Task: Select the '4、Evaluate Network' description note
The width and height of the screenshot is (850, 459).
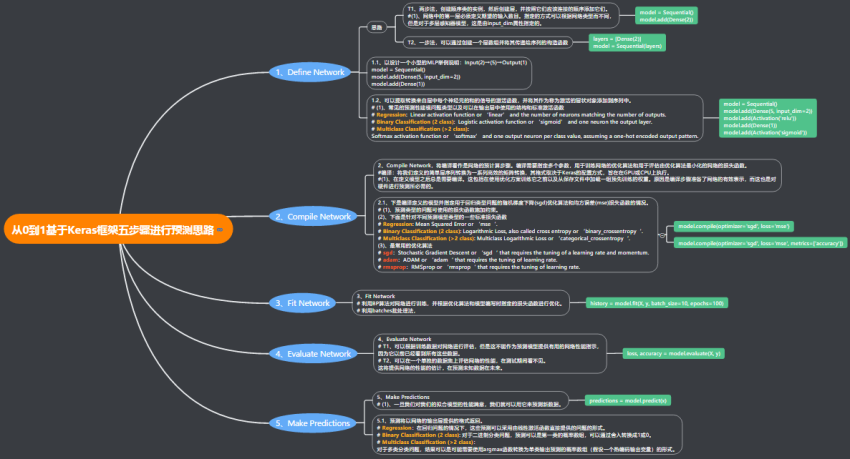Action: [x=490, y=353]
